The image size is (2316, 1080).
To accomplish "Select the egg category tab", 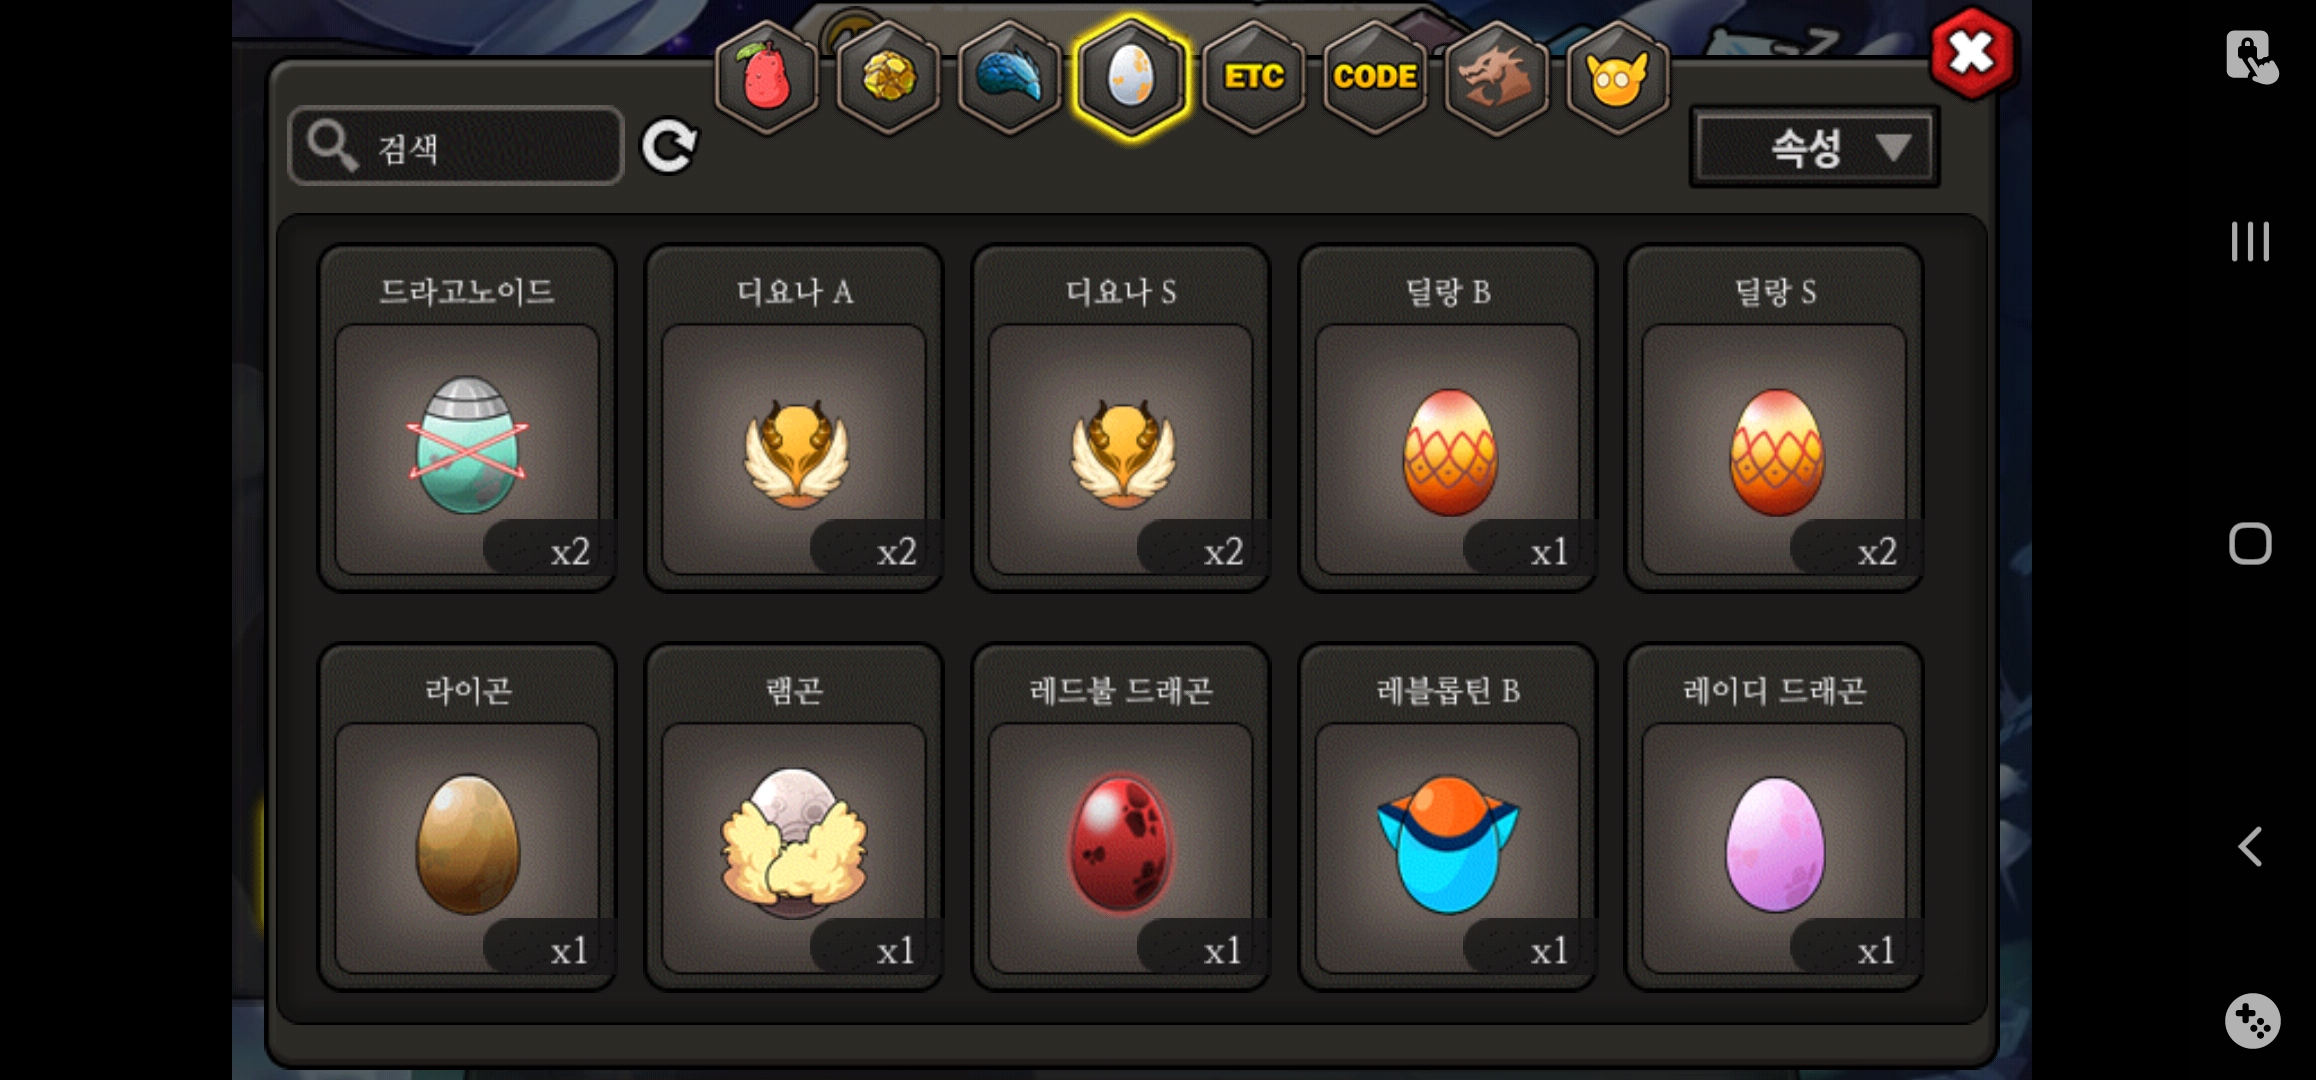I will click(x=1131, y=77).
